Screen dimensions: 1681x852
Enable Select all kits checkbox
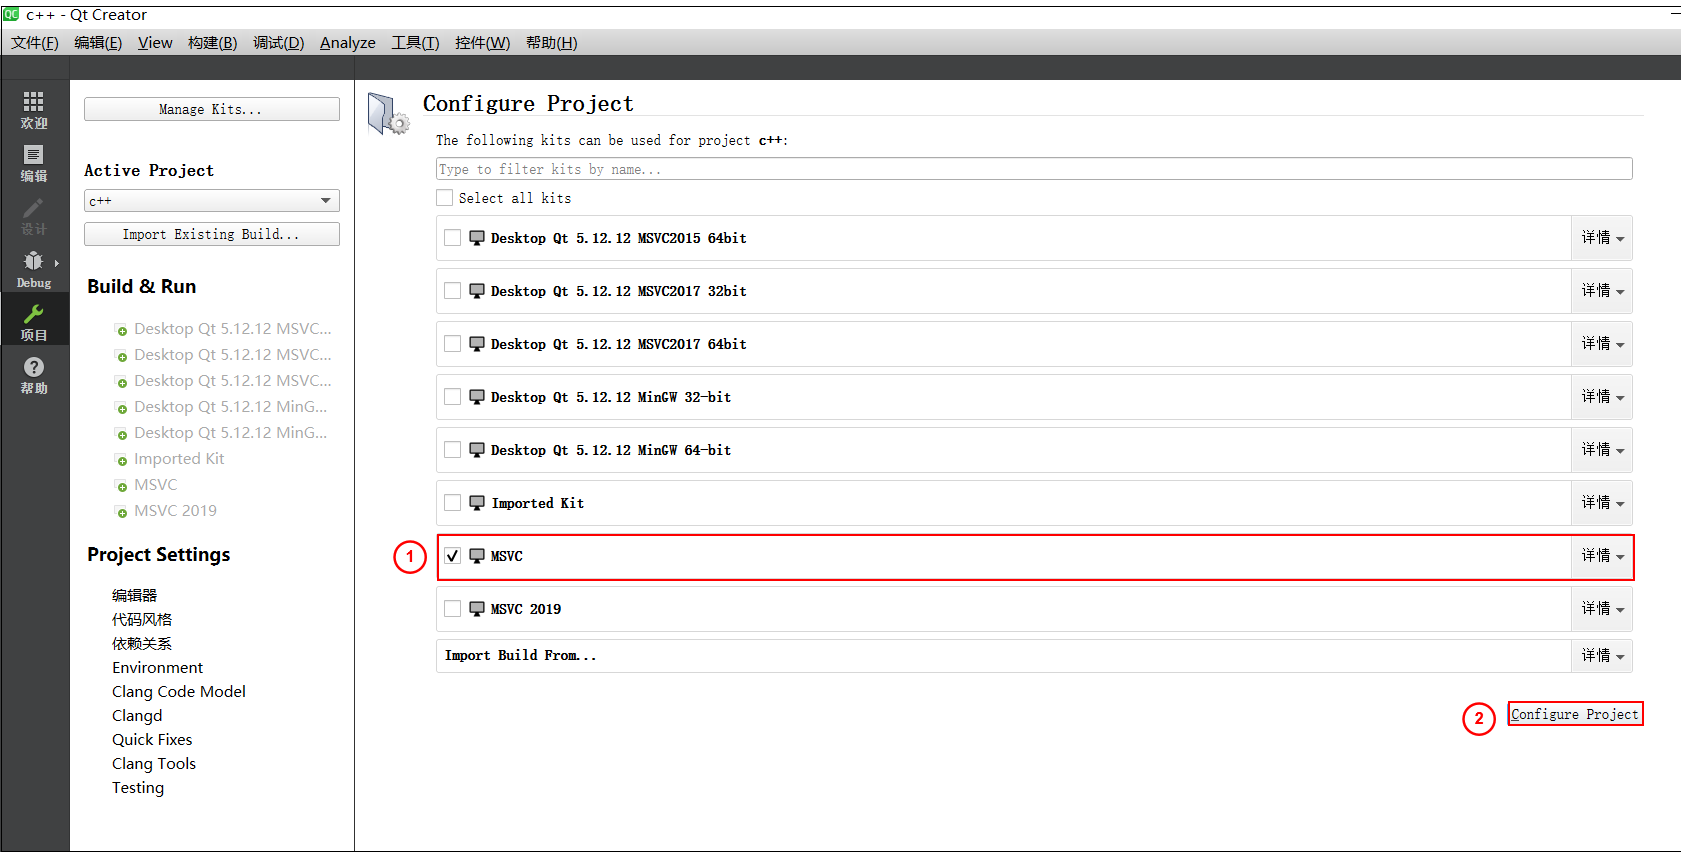click(445, 198)
